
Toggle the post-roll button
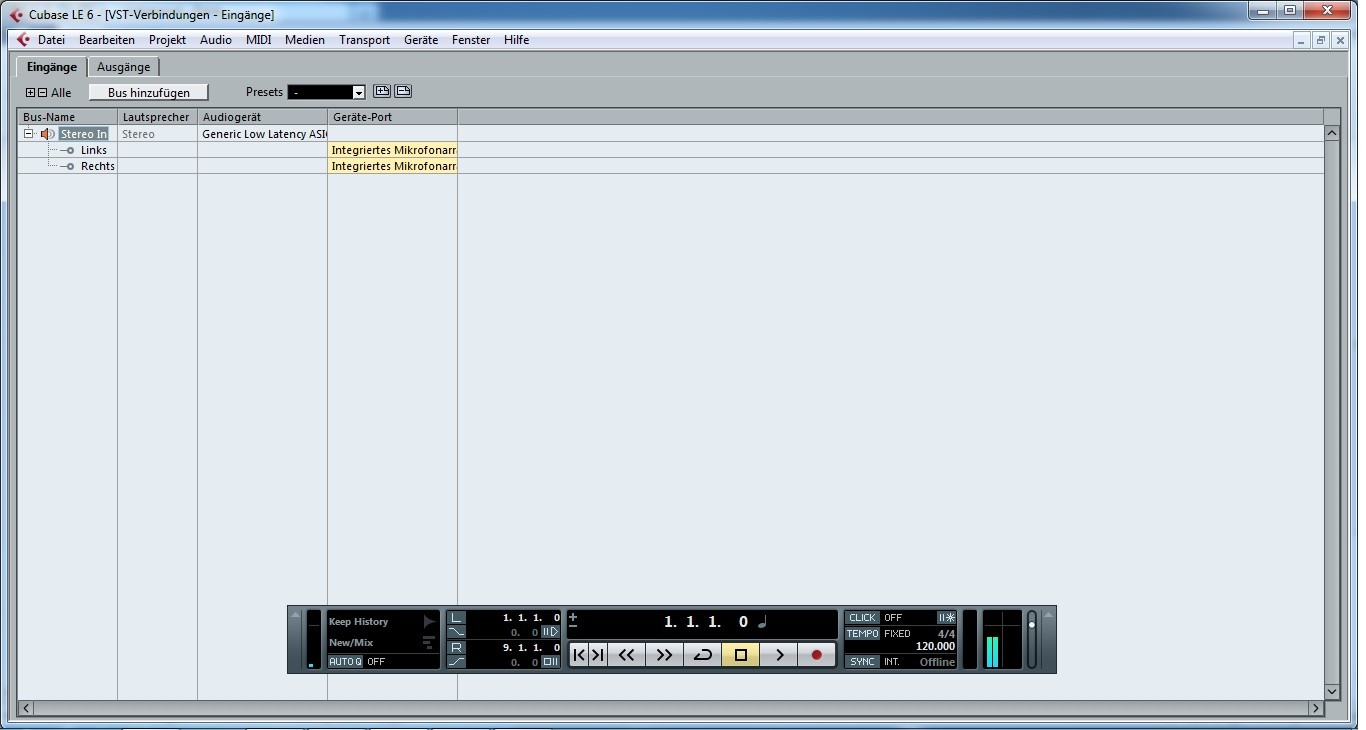point(550,661)
